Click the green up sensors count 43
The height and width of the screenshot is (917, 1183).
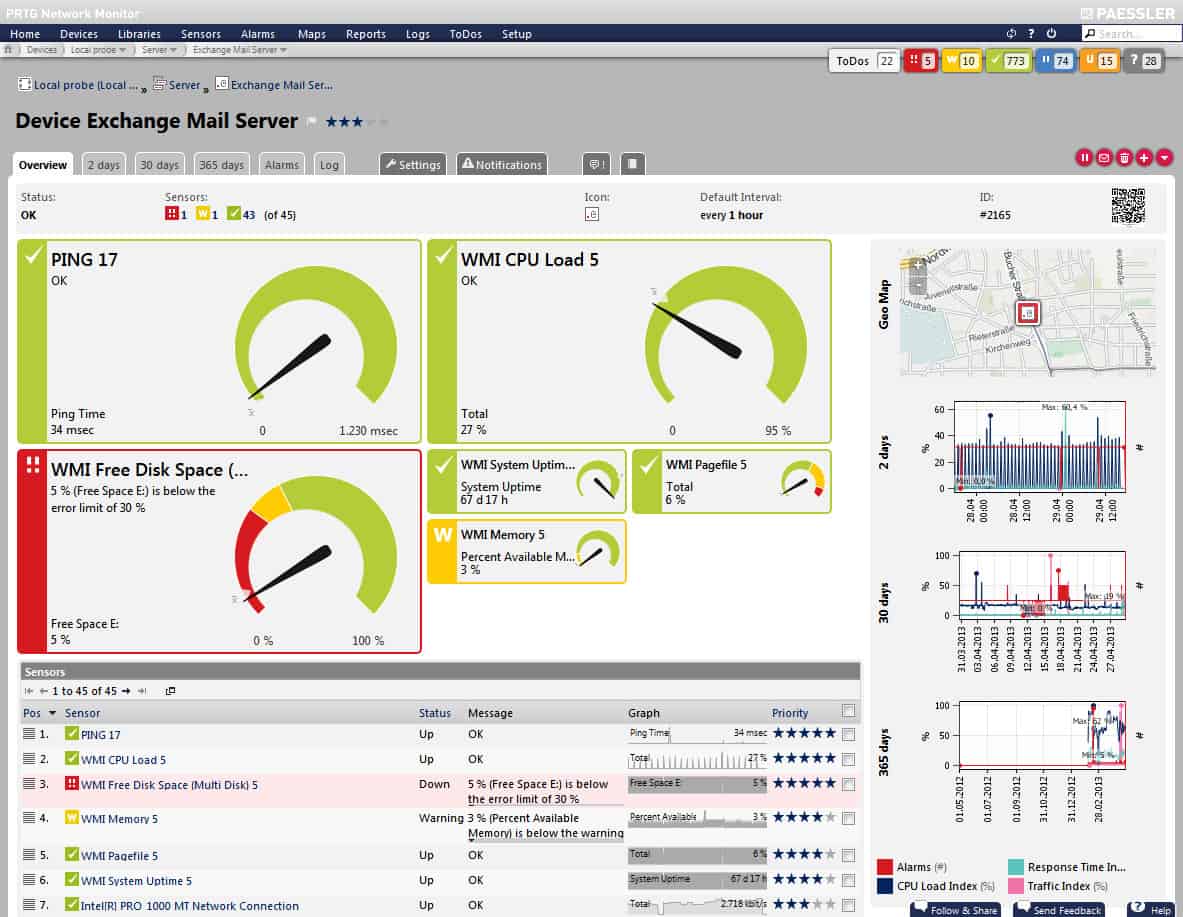pyautogui.click(x=241, y=214)
